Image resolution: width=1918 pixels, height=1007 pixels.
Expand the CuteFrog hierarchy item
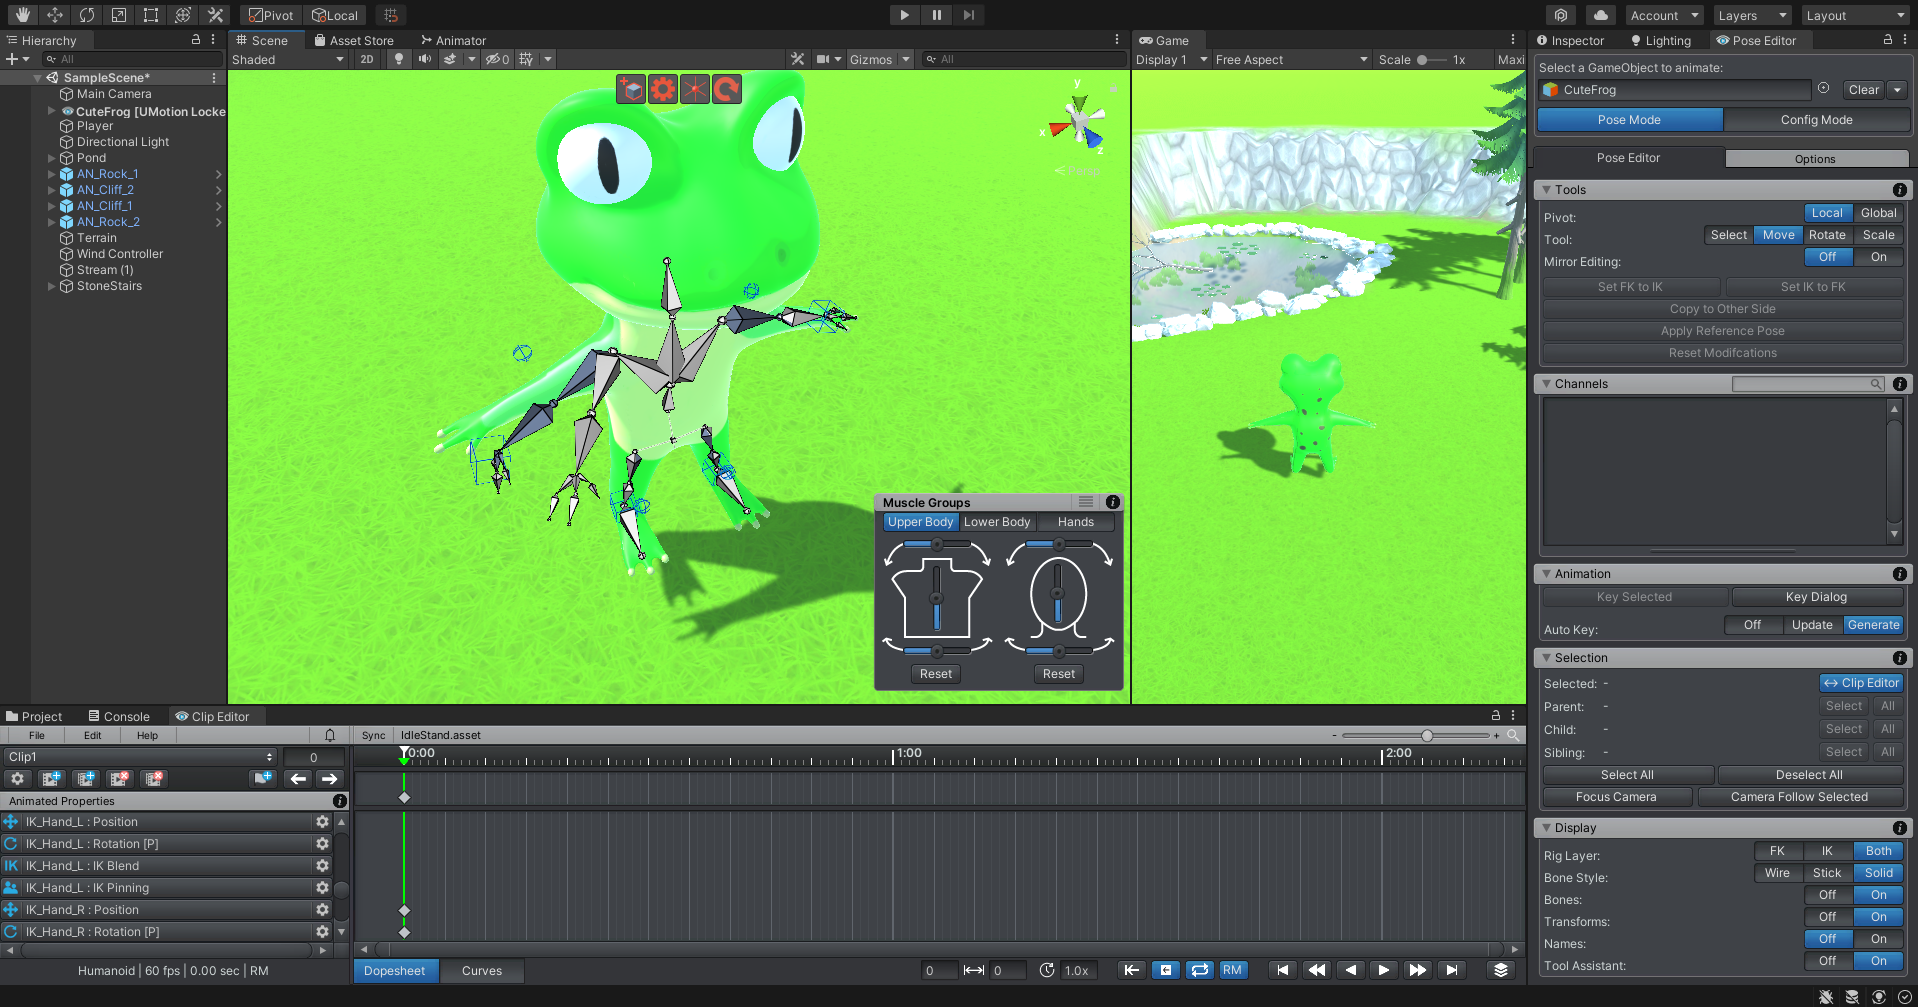(51, 111)
